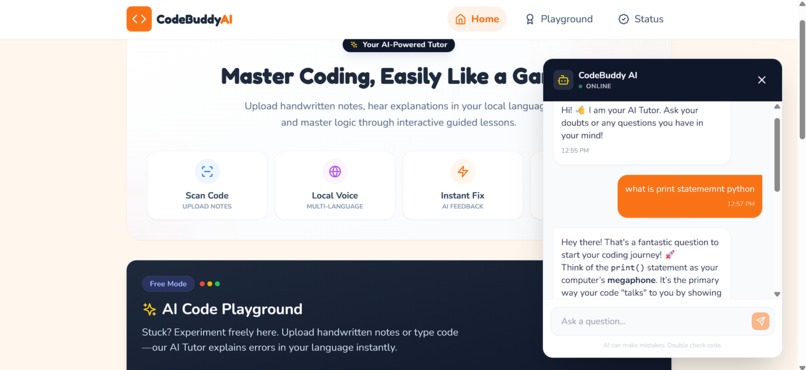
Task: Click the ONLINE status indicator
Action: pyautogui.click(x=595, y=86)
